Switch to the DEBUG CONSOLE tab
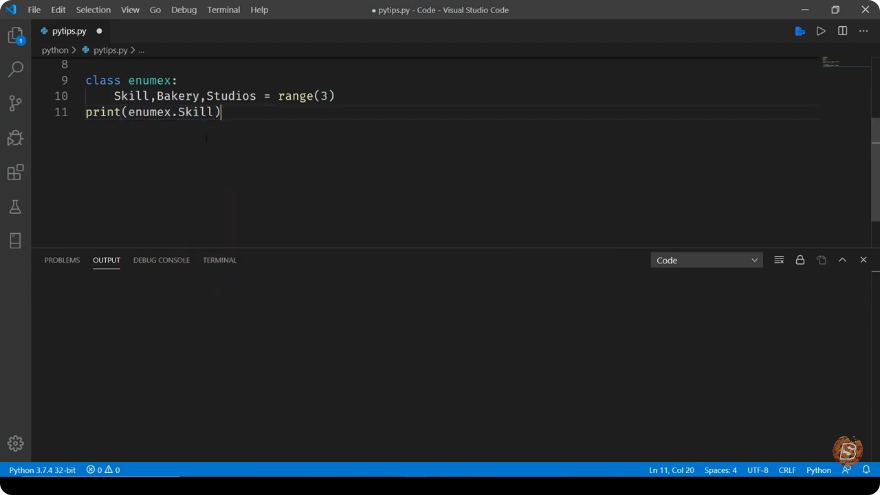The height and width of the screenshot is (495, 880). (162, 260)
